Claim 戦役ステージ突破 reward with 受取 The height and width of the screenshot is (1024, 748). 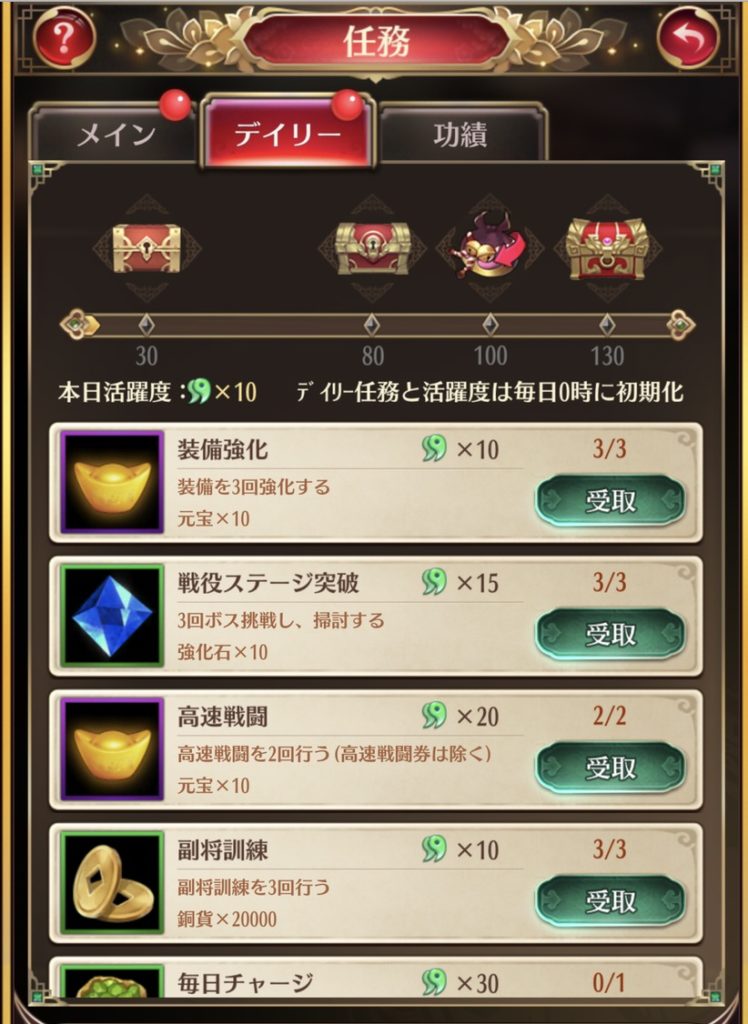pos(610,634)
